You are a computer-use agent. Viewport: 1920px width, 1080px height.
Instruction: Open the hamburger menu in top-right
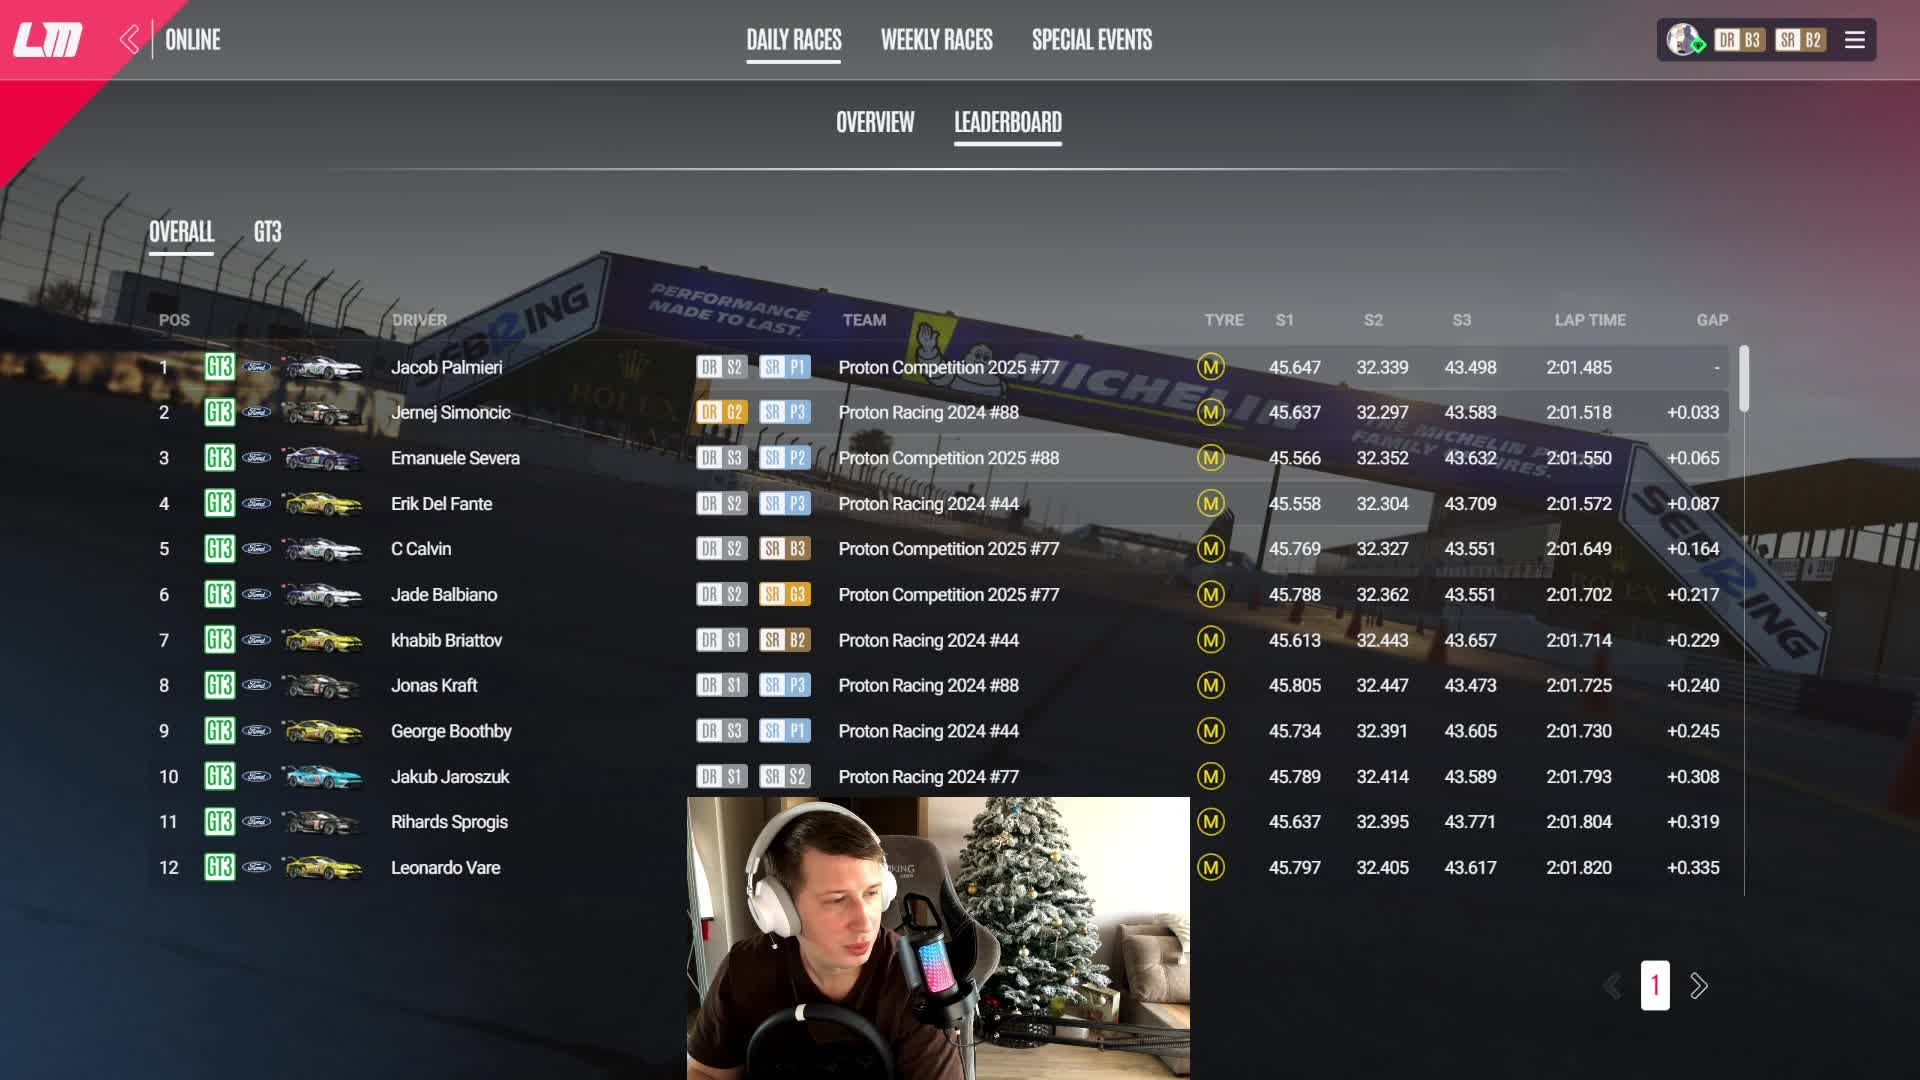[1854, 40]
